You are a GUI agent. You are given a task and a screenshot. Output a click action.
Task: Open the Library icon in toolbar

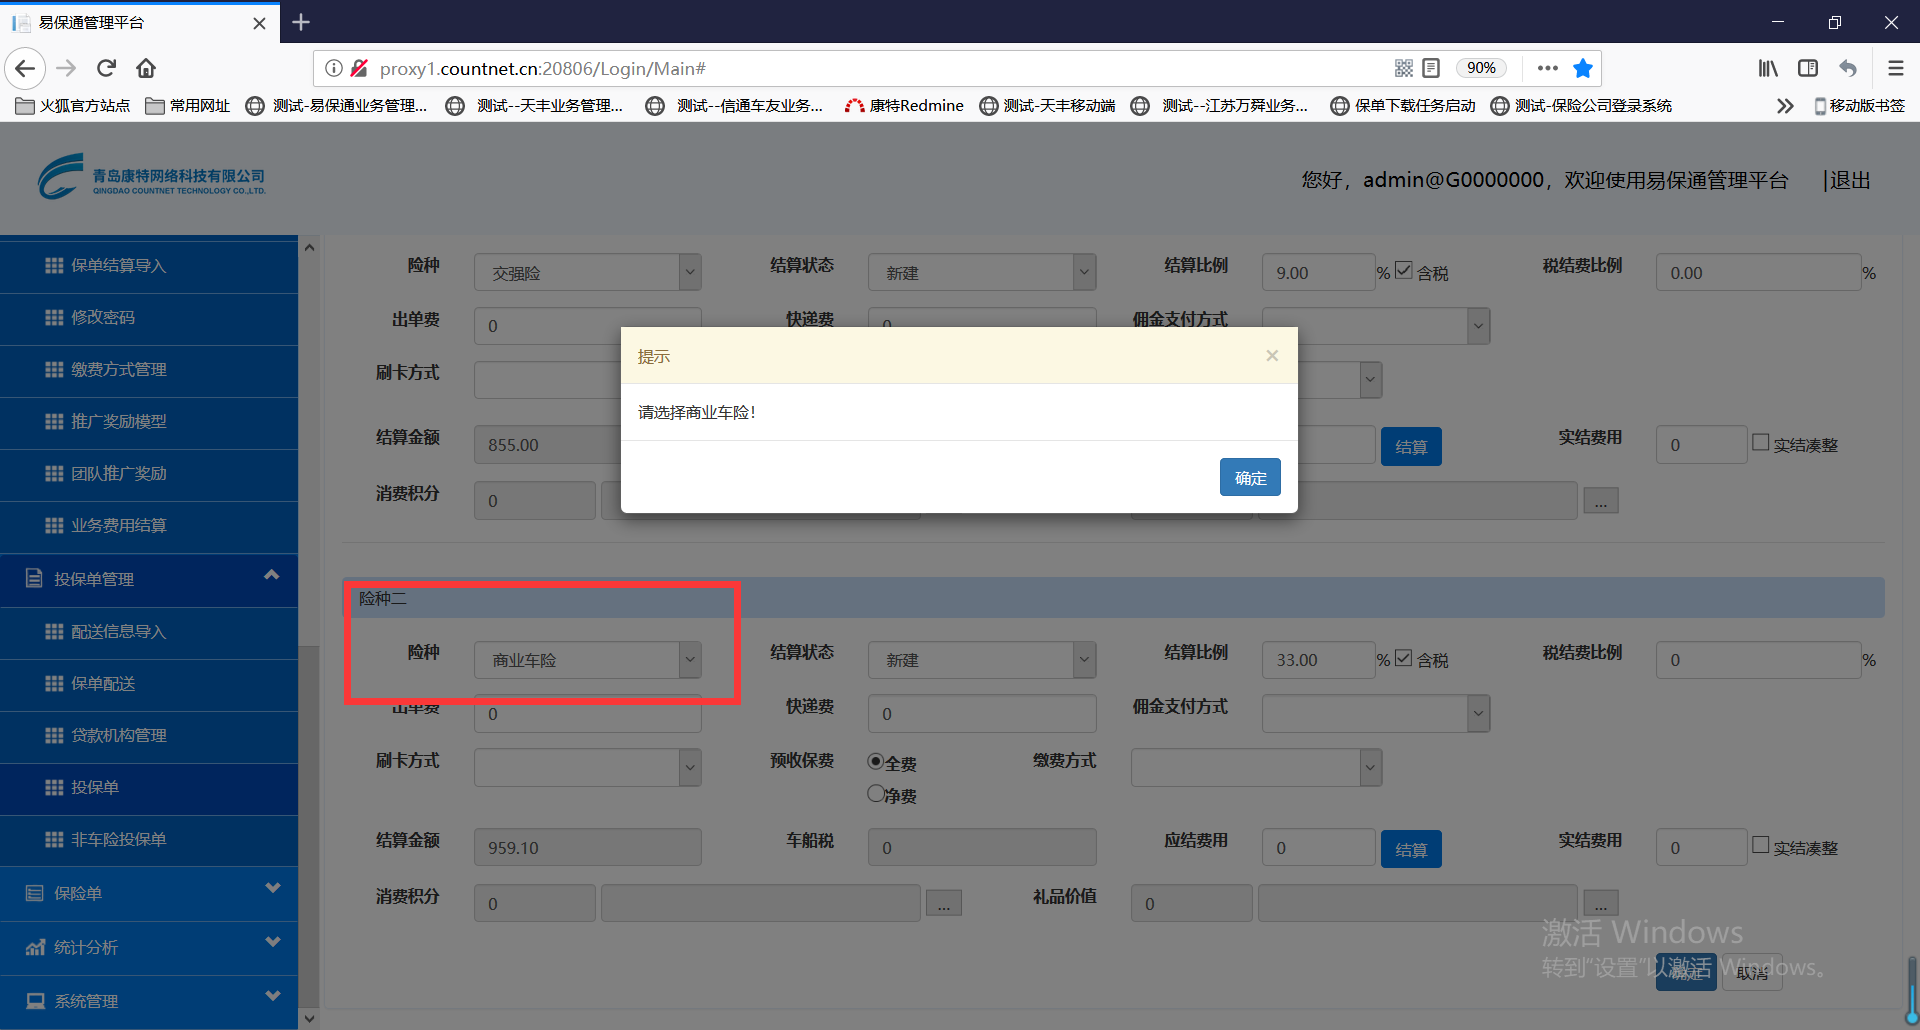pos(1768,68)
